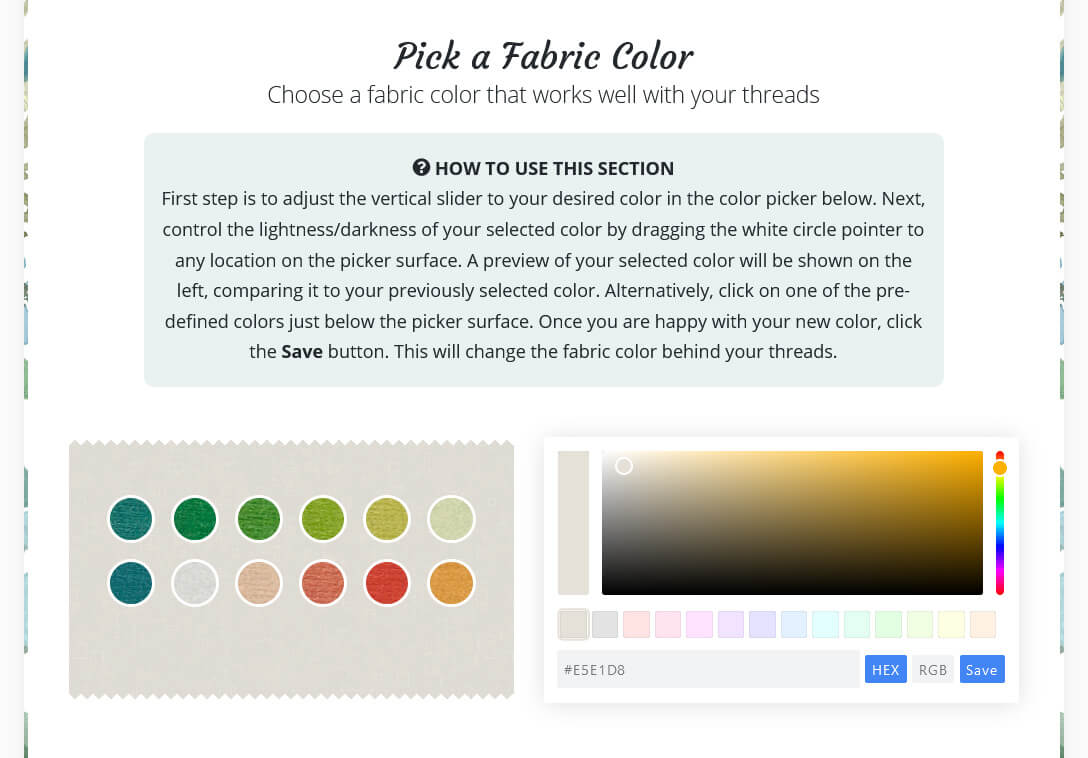Switch color format to RGB
The height and width of the screenshot is (758, 1088).
click(933, 669)
